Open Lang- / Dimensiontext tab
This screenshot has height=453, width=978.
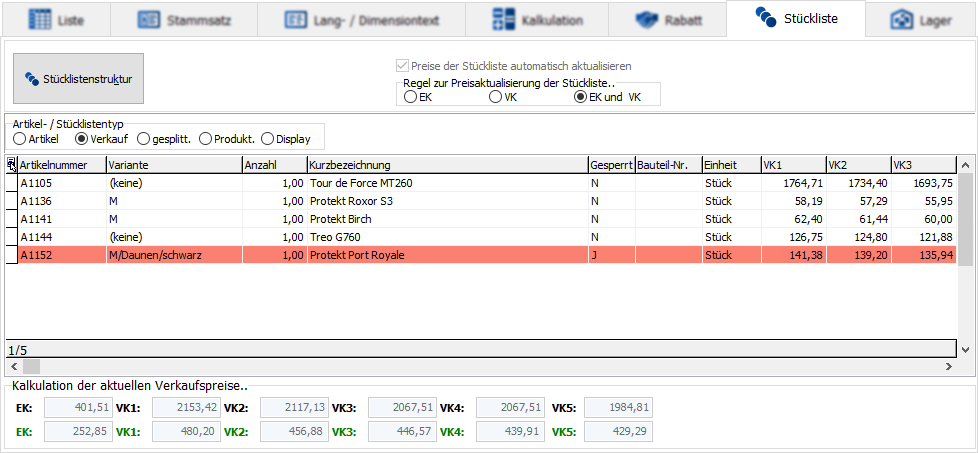coord(362,19)
